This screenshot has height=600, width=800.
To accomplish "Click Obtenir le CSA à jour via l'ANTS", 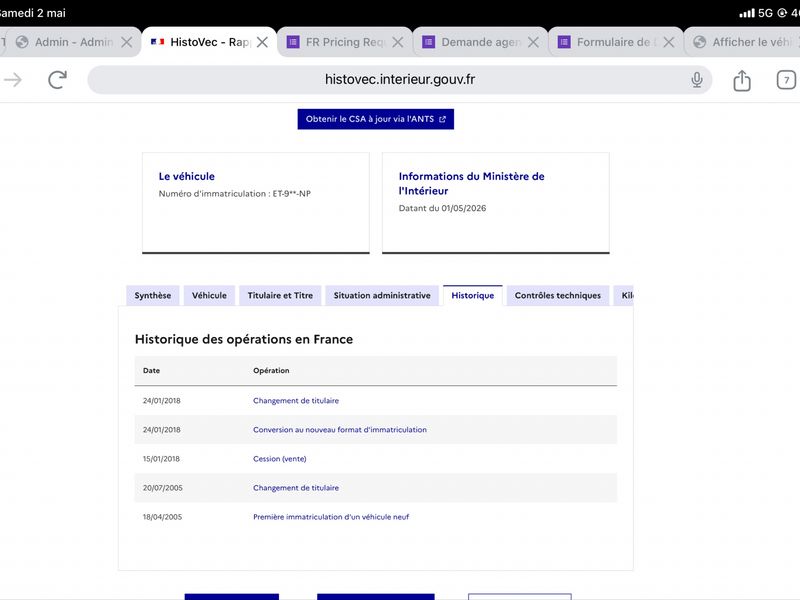I will click(376, 119).
